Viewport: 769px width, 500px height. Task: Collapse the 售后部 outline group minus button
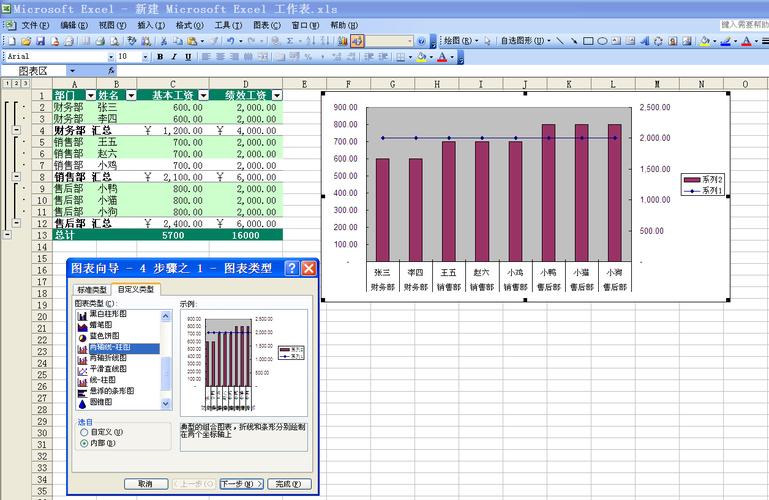pyautogui.click(x=17, y=223)
